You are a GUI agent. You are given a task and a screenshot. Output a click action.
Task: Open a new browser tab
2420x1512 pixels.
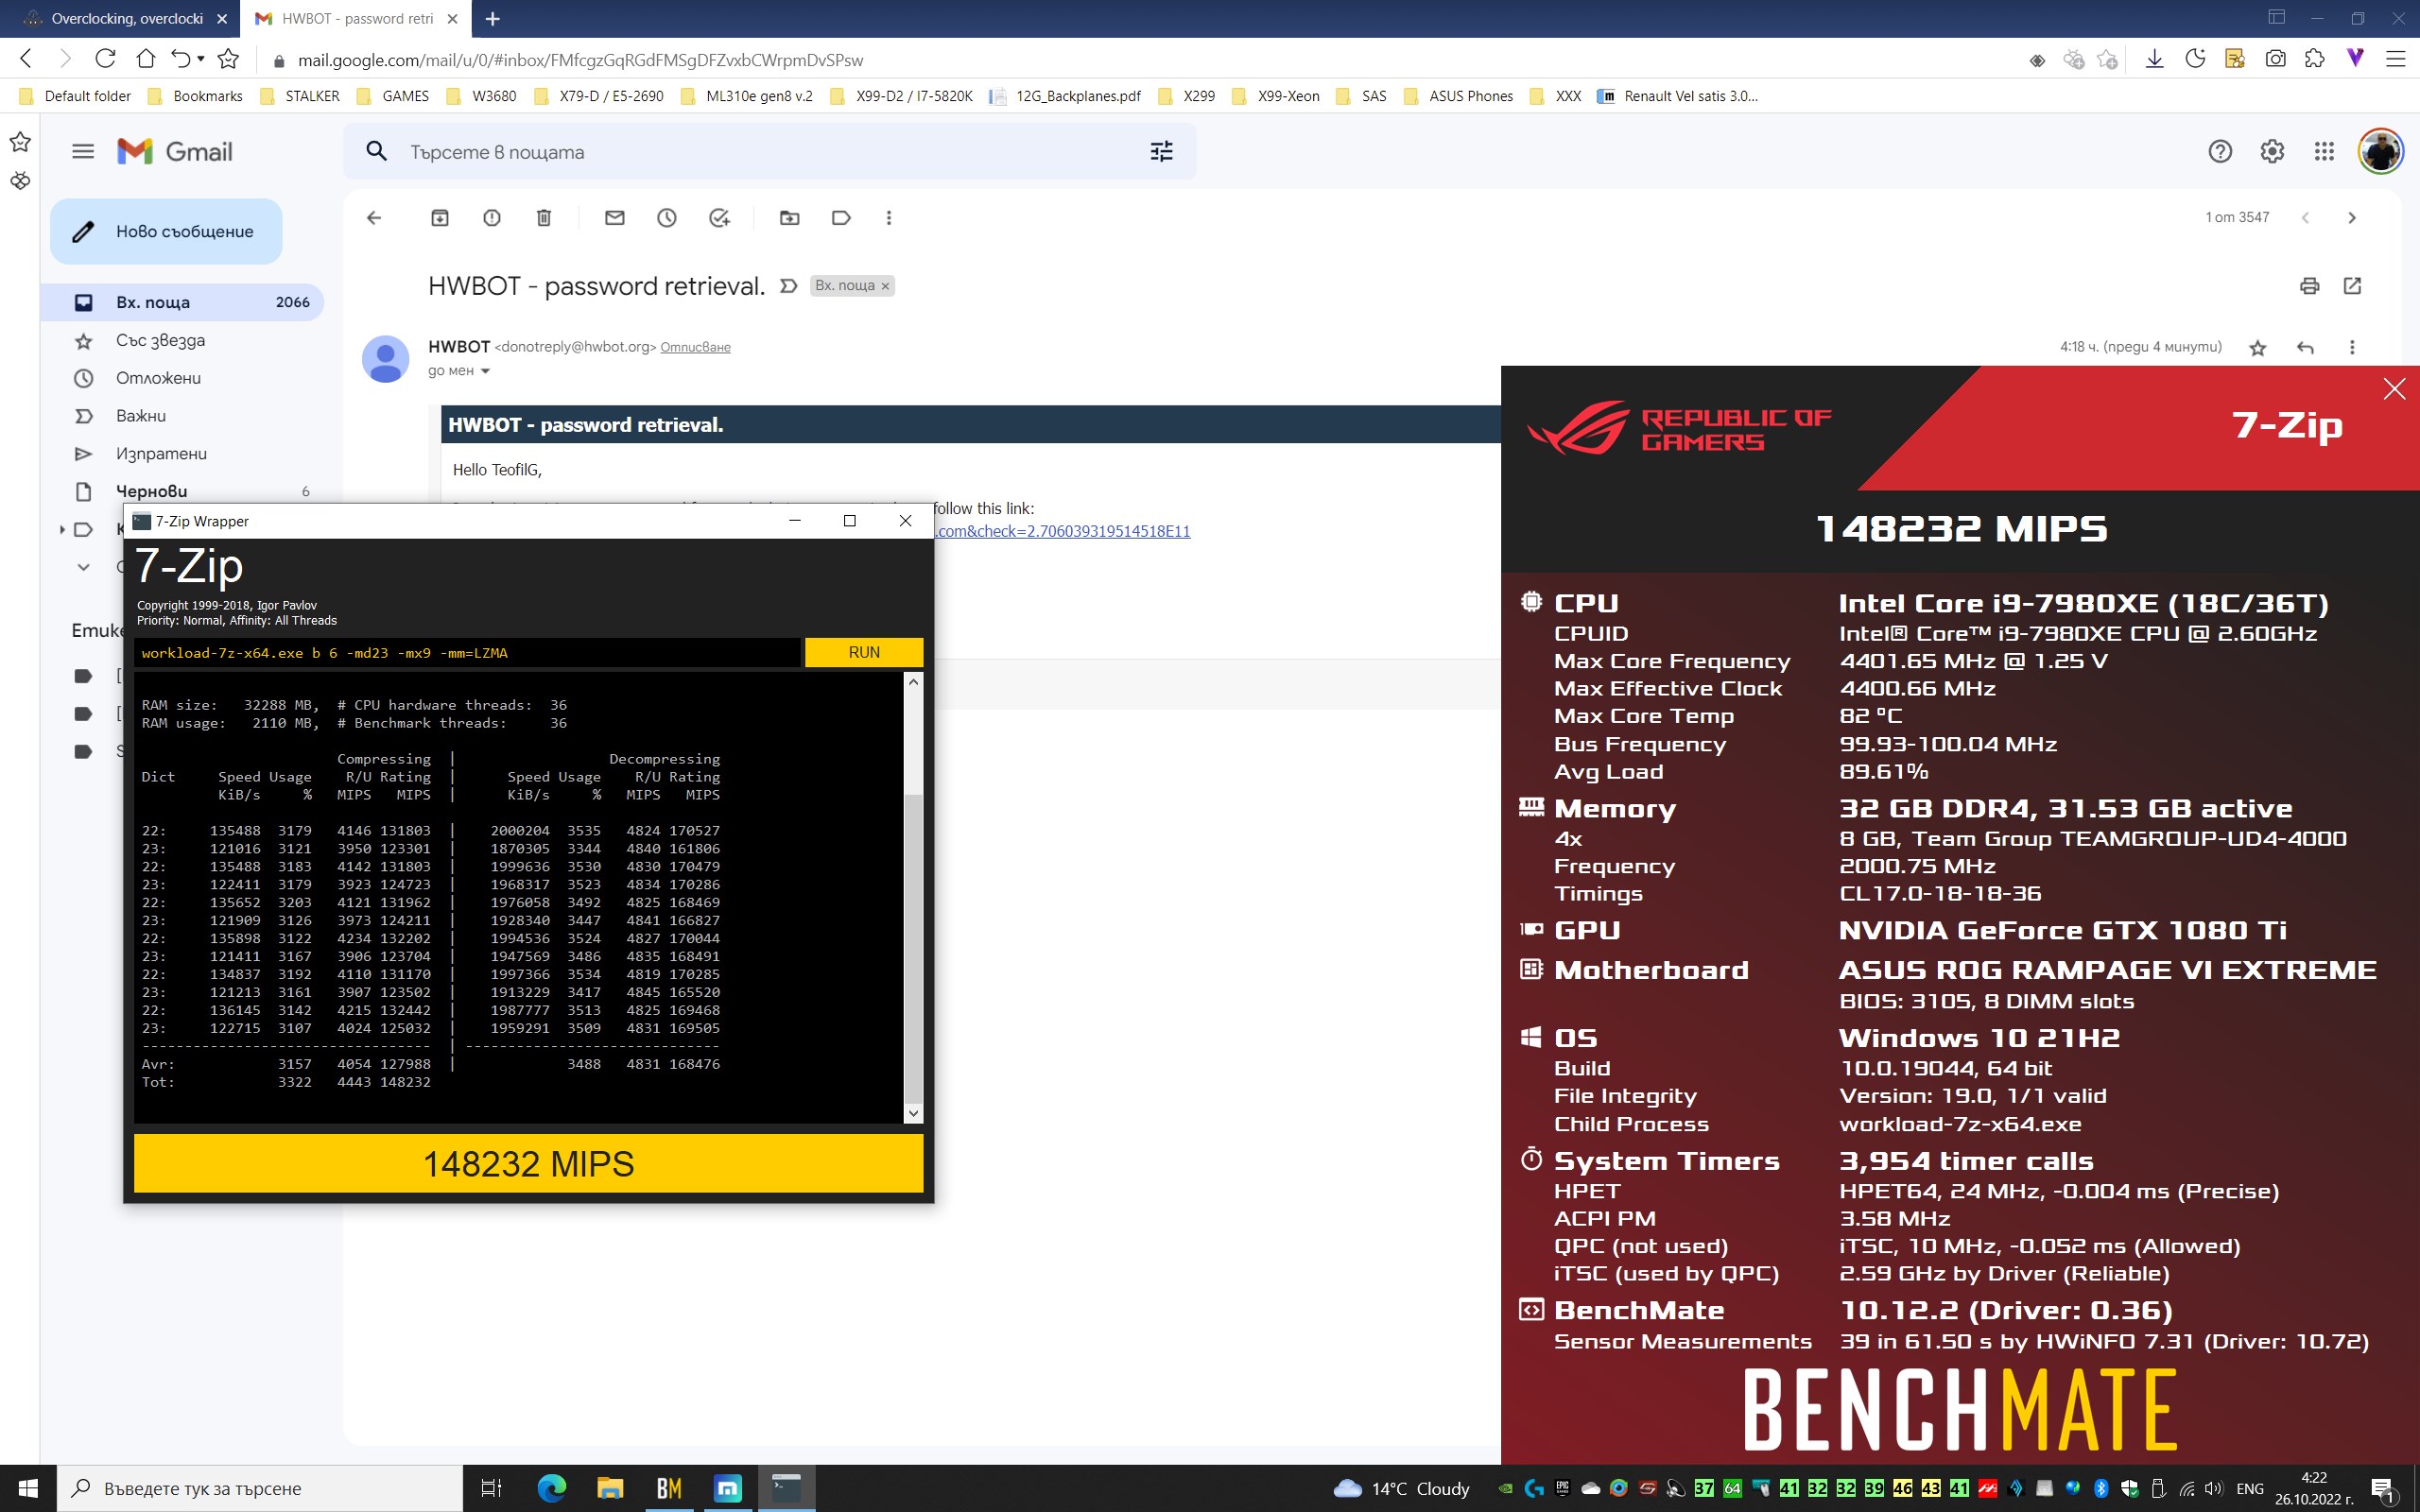493,19
